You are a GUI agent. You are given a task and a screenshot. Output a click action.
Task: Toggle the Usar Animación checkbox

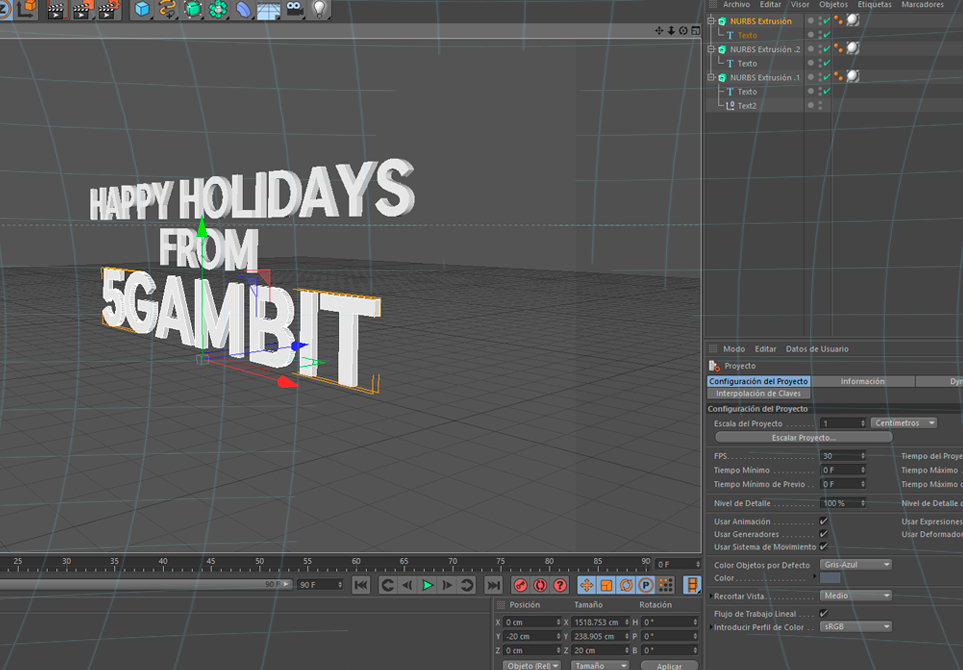tap(823, 521)
